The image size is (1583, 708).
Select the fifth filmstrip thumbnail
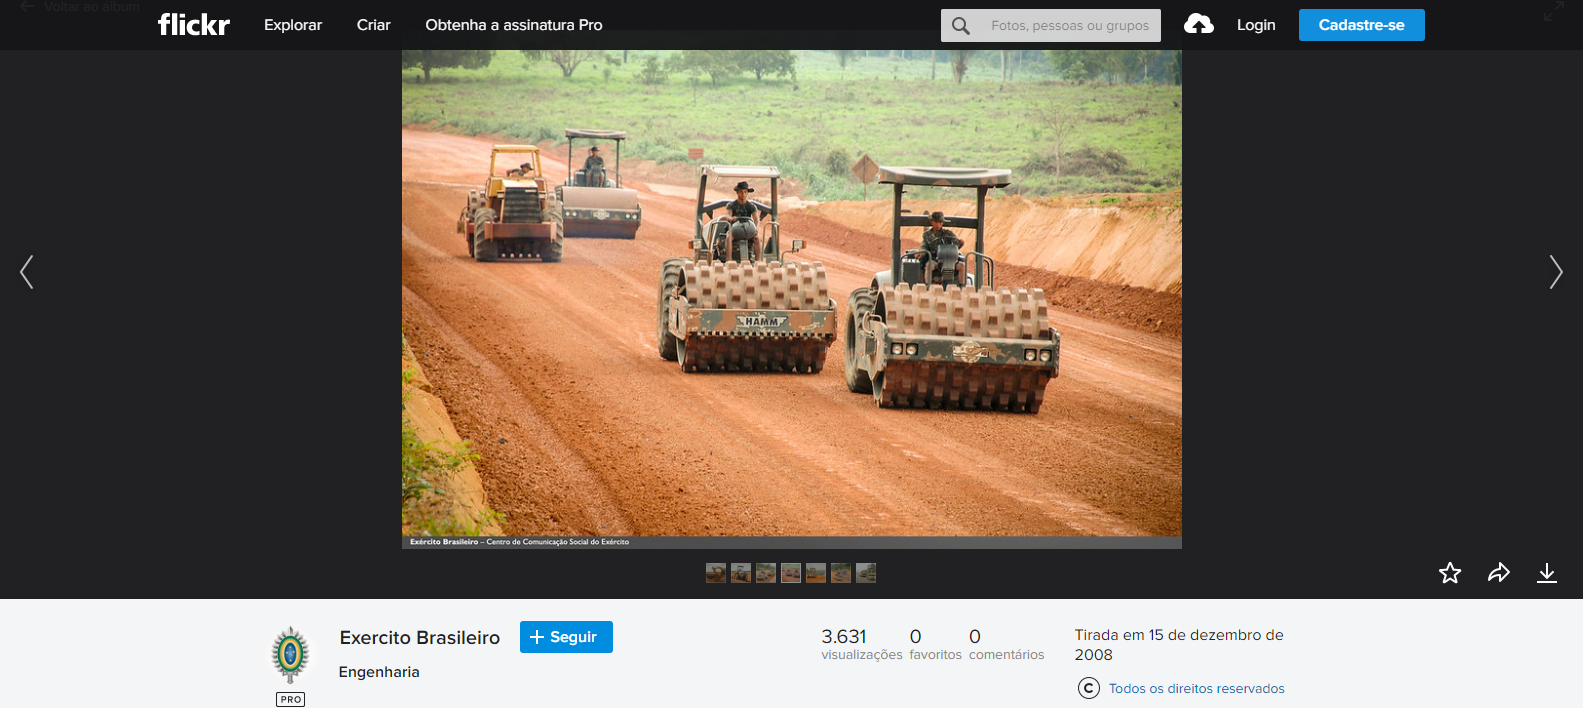coord(816,573)
